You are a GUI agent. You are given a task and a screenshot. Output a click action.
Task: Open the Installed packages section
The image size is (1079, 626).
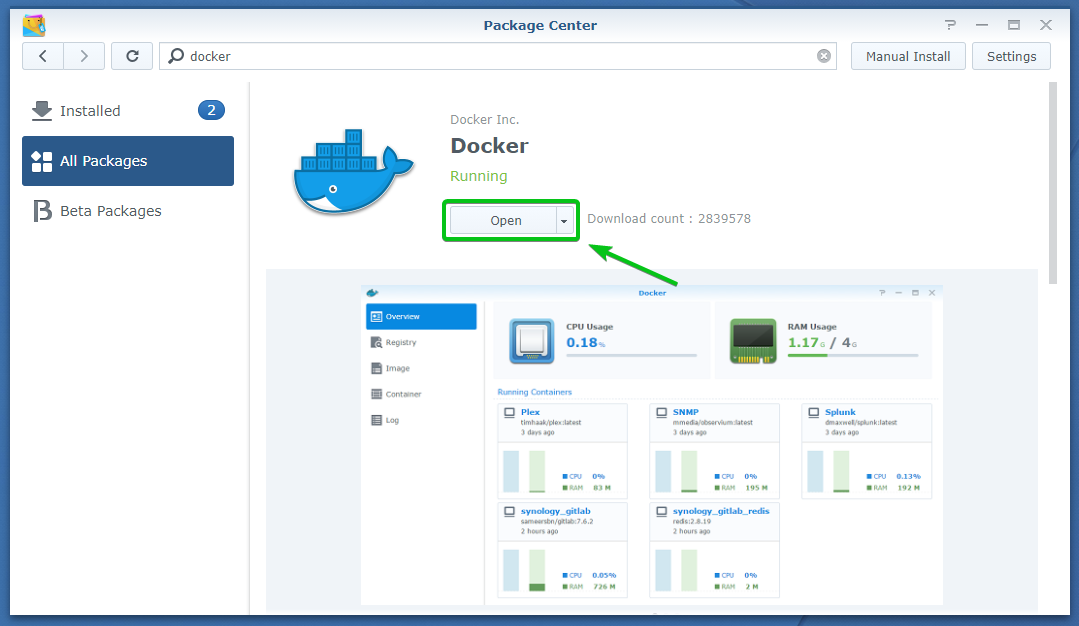point(128,111)
